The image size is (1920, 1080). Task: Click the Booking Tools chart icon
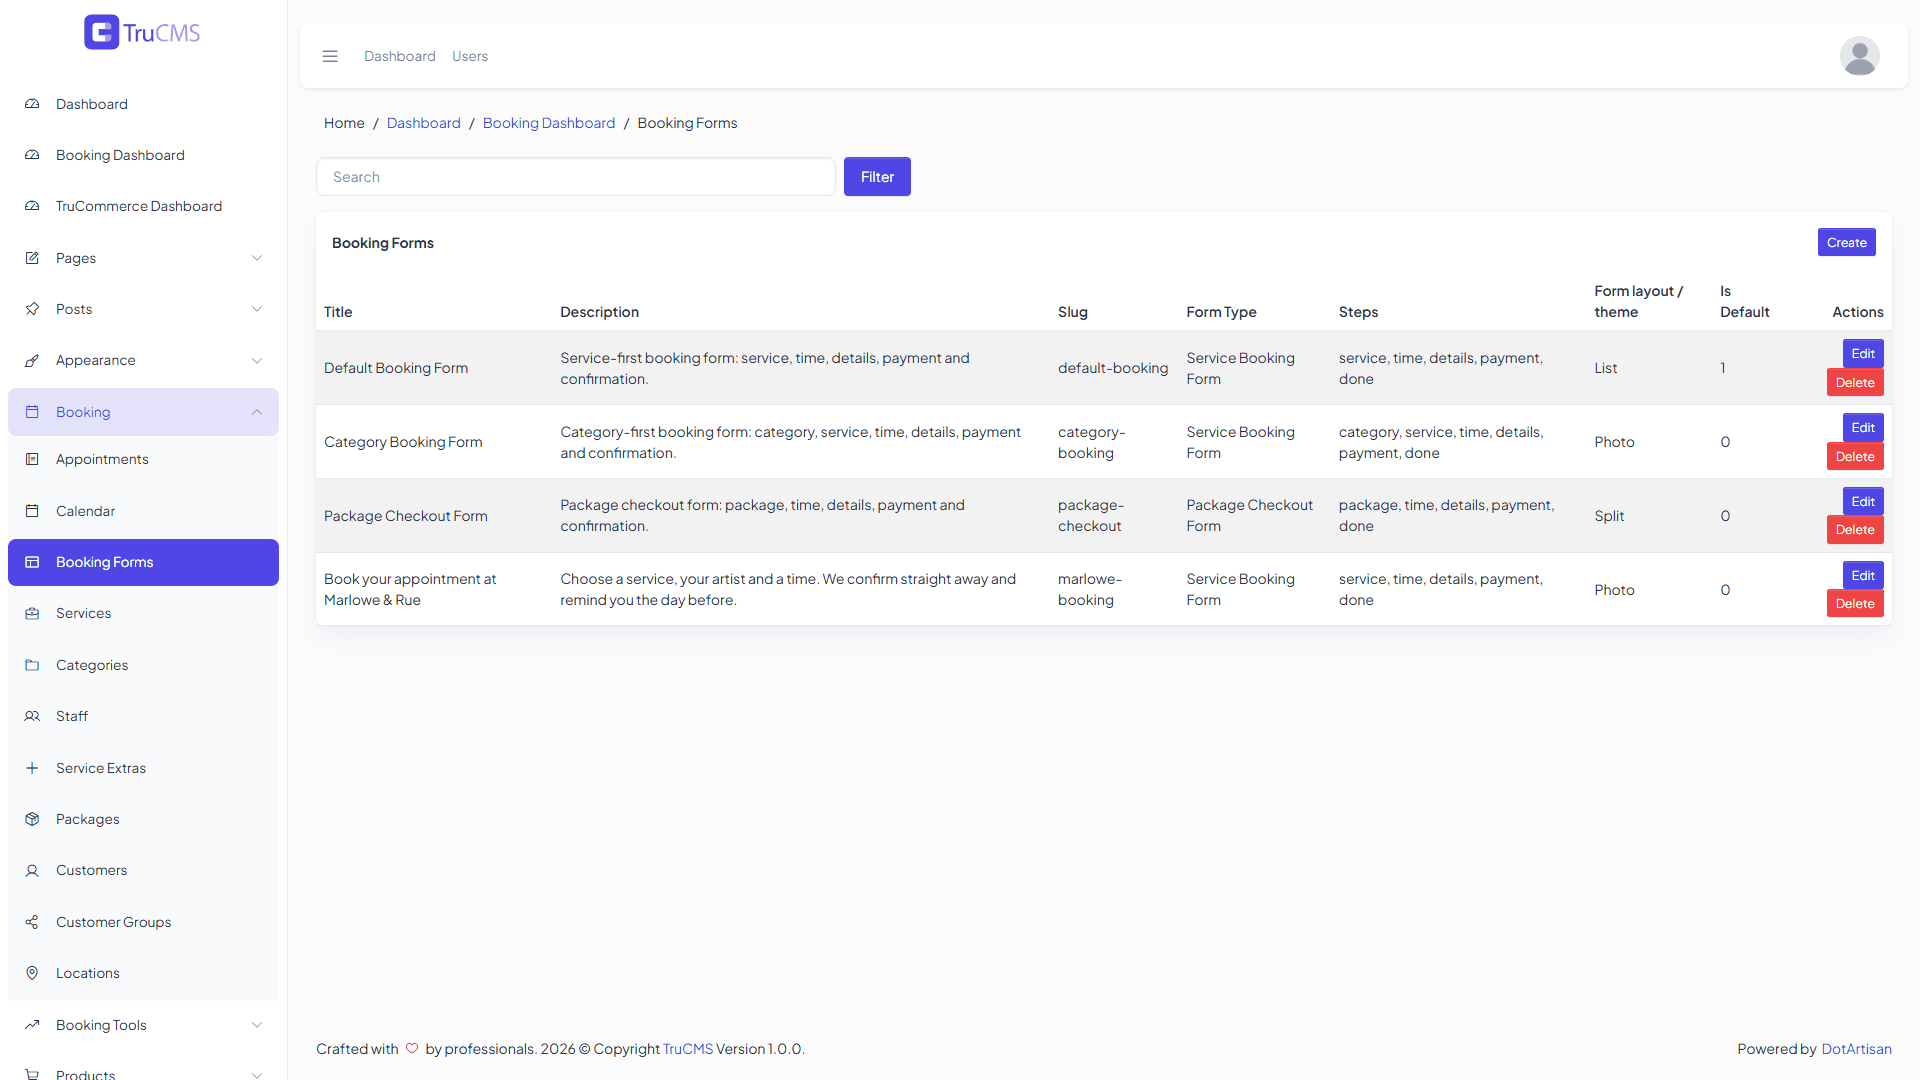click(x=32, y=1025)
